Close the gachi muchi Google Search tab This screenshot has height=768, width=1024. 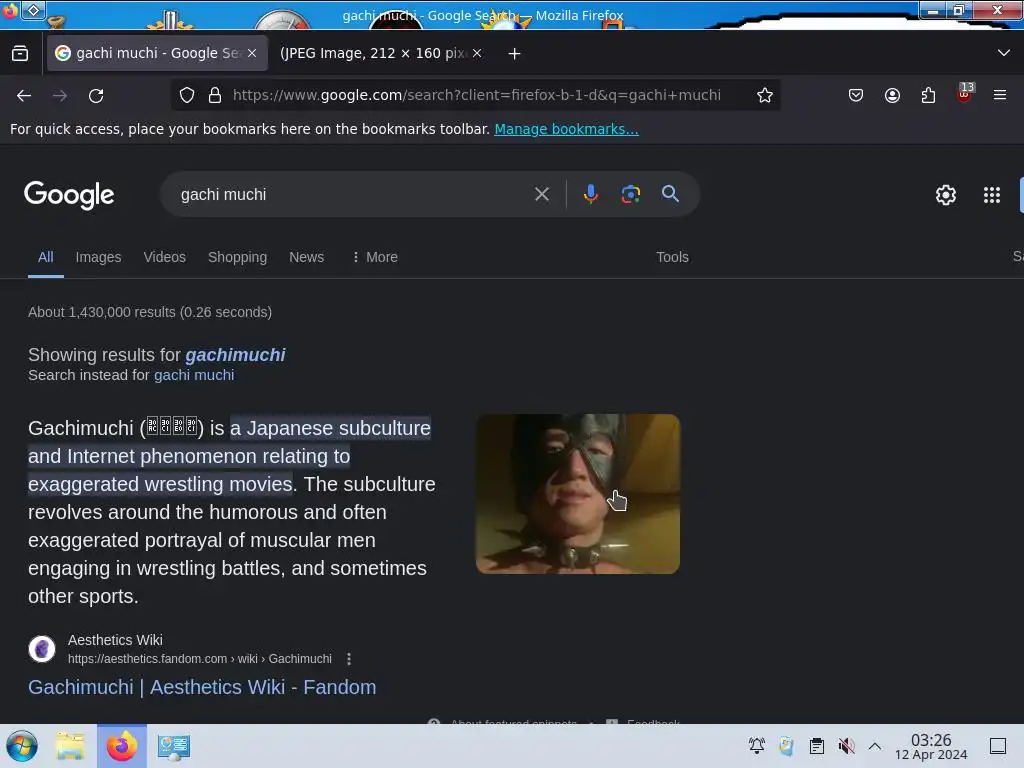pyautogui.click(x=252, y=53)
